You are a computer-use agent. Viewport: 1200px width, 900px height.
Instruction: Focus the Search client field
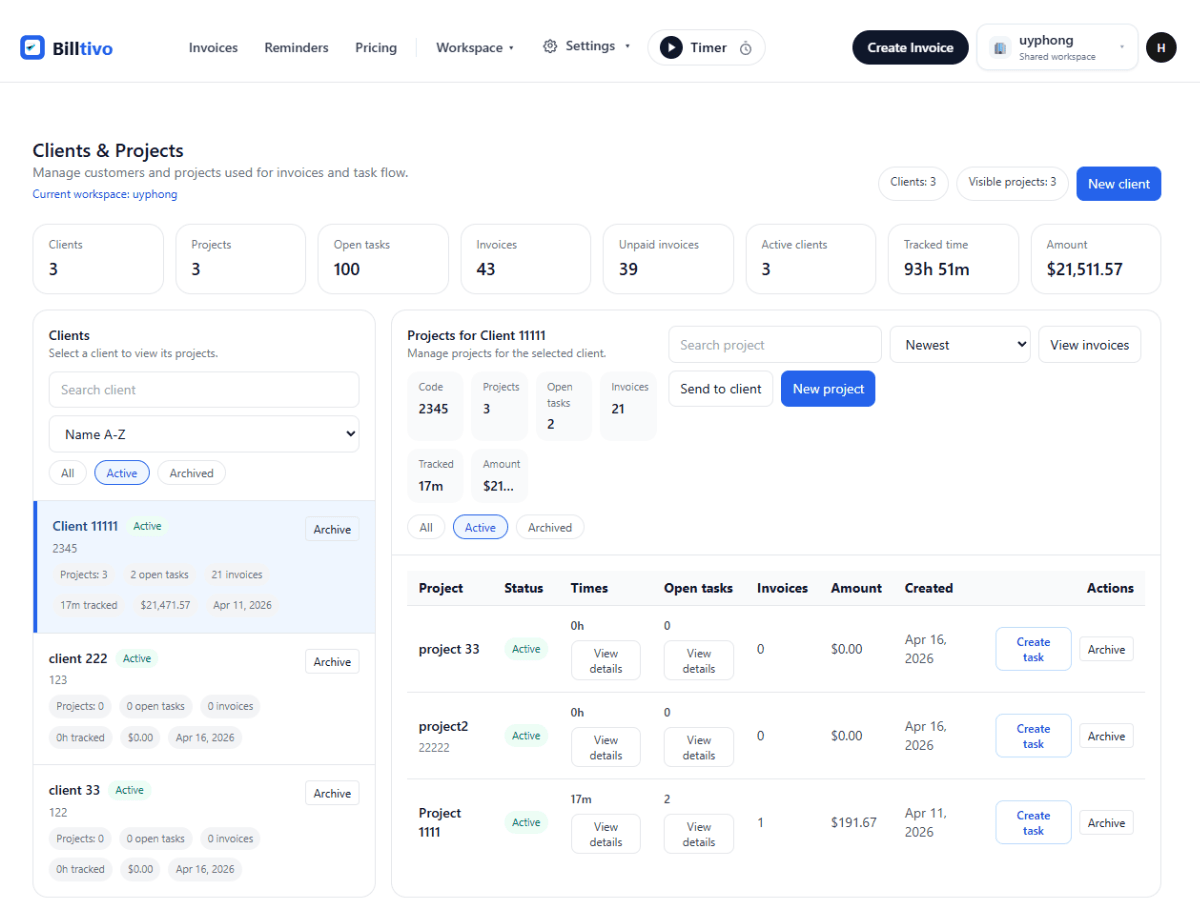(x=204, y=390)
